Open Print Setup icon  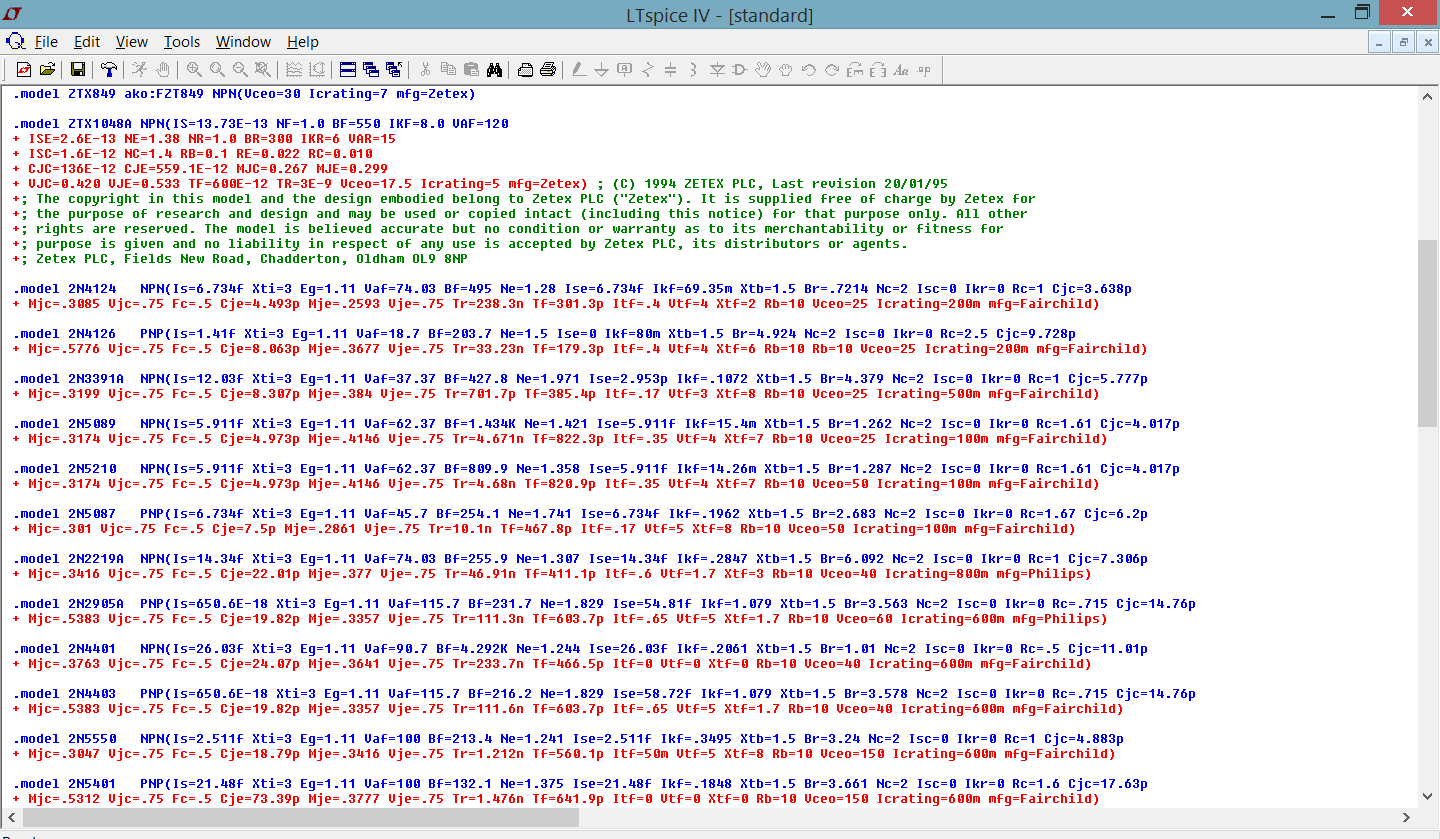[525, 69]
